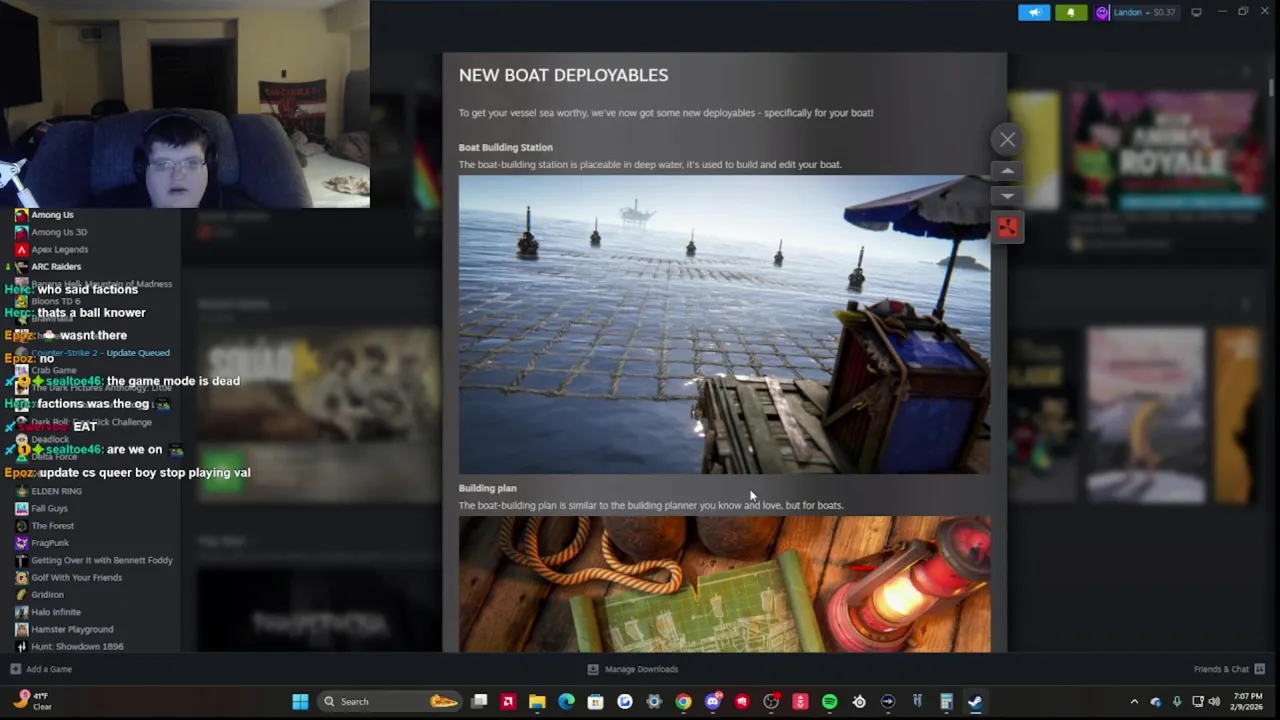The image size is (1280, 720).
Task: Select Apex Legends in library list
Action: pyautogui.click(x=59, y=249)
